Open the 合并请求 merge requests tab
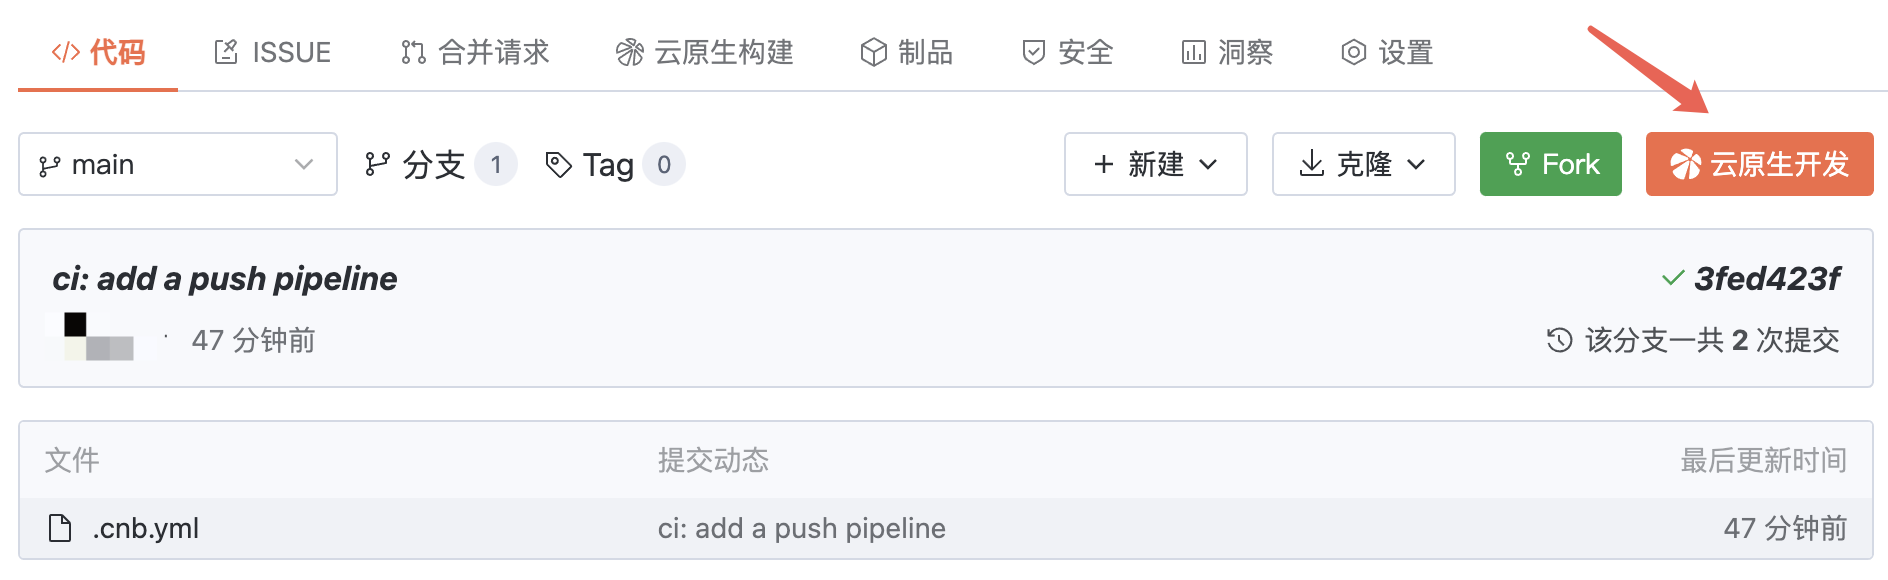 click(475, 52)
